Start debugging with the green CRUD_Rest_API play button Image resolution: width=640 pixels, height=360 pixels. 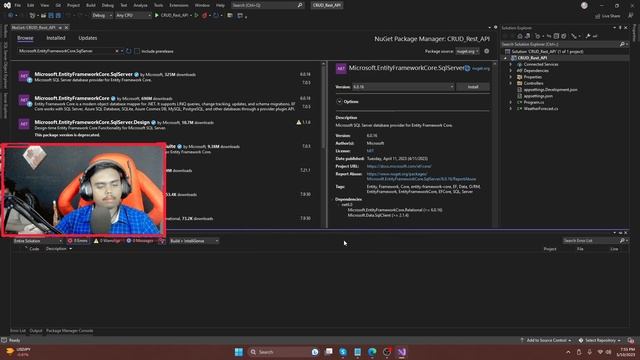[x=171, y=15]
